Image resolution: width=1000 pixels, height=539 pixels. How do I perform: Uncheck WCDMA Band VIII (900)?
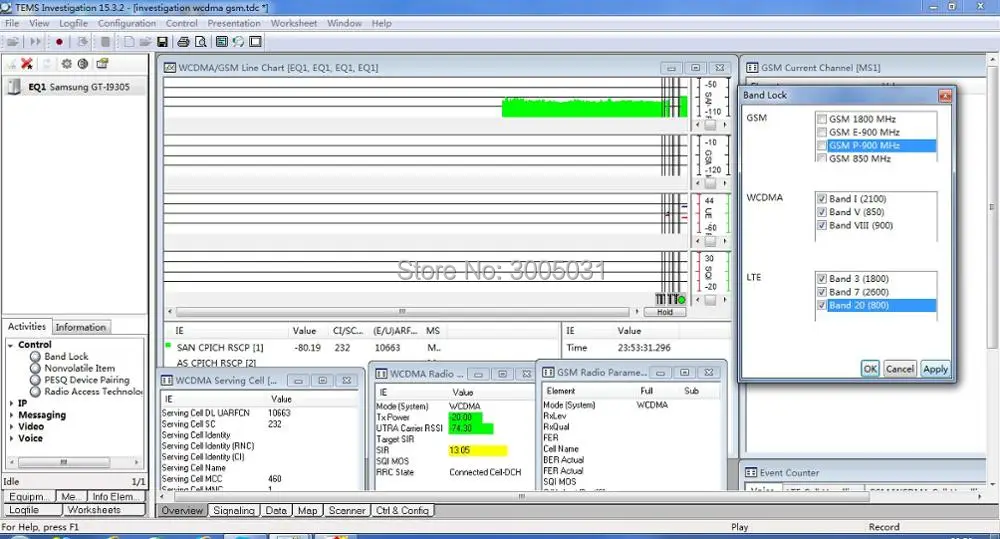(x=822, y=226)
